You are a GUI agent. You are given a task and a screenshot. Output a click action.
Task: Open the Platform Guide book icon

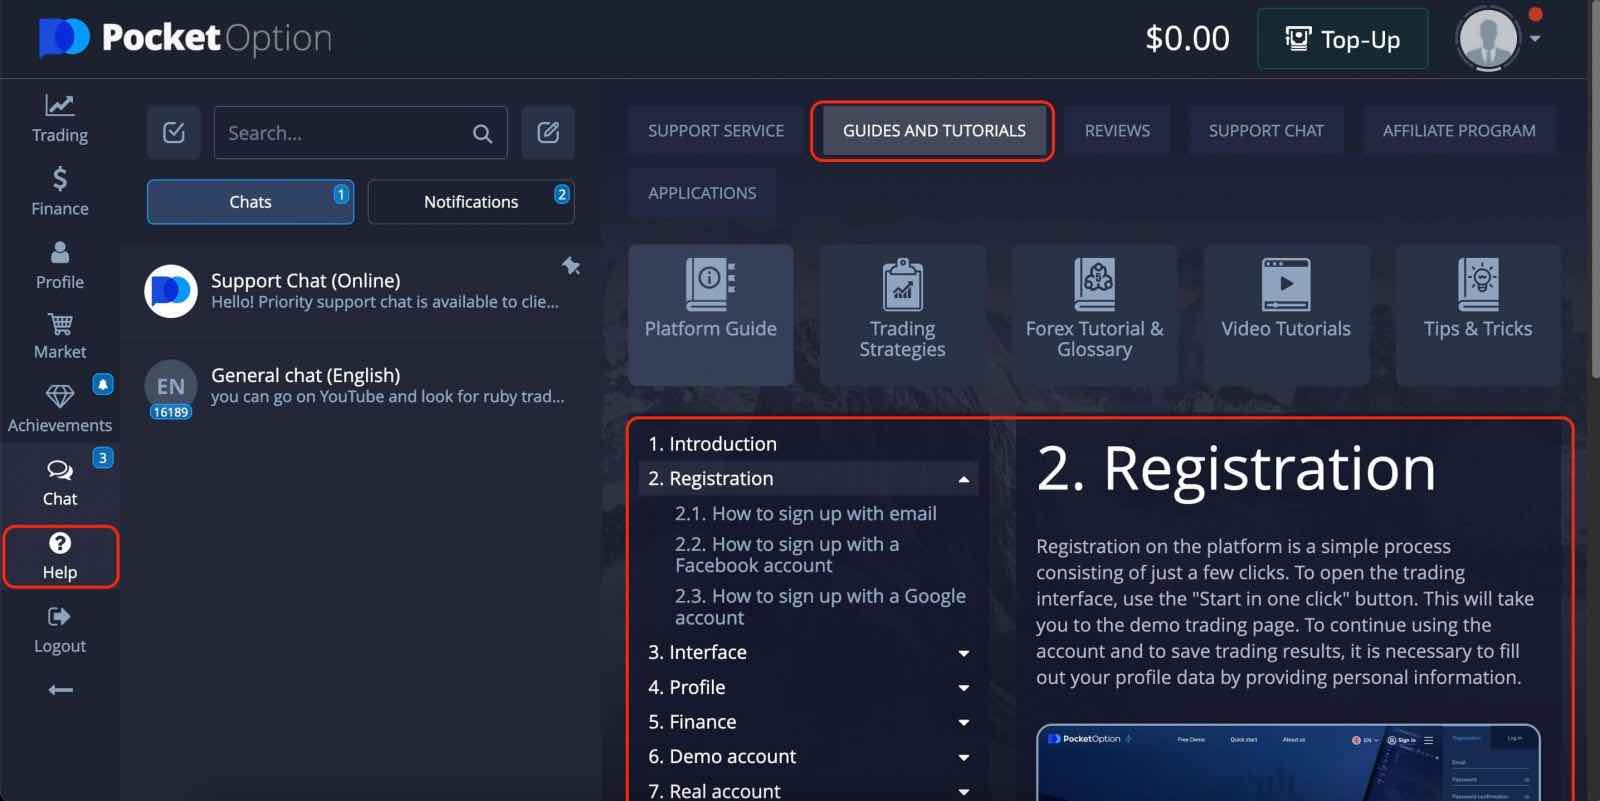click(x=710, y=285)
